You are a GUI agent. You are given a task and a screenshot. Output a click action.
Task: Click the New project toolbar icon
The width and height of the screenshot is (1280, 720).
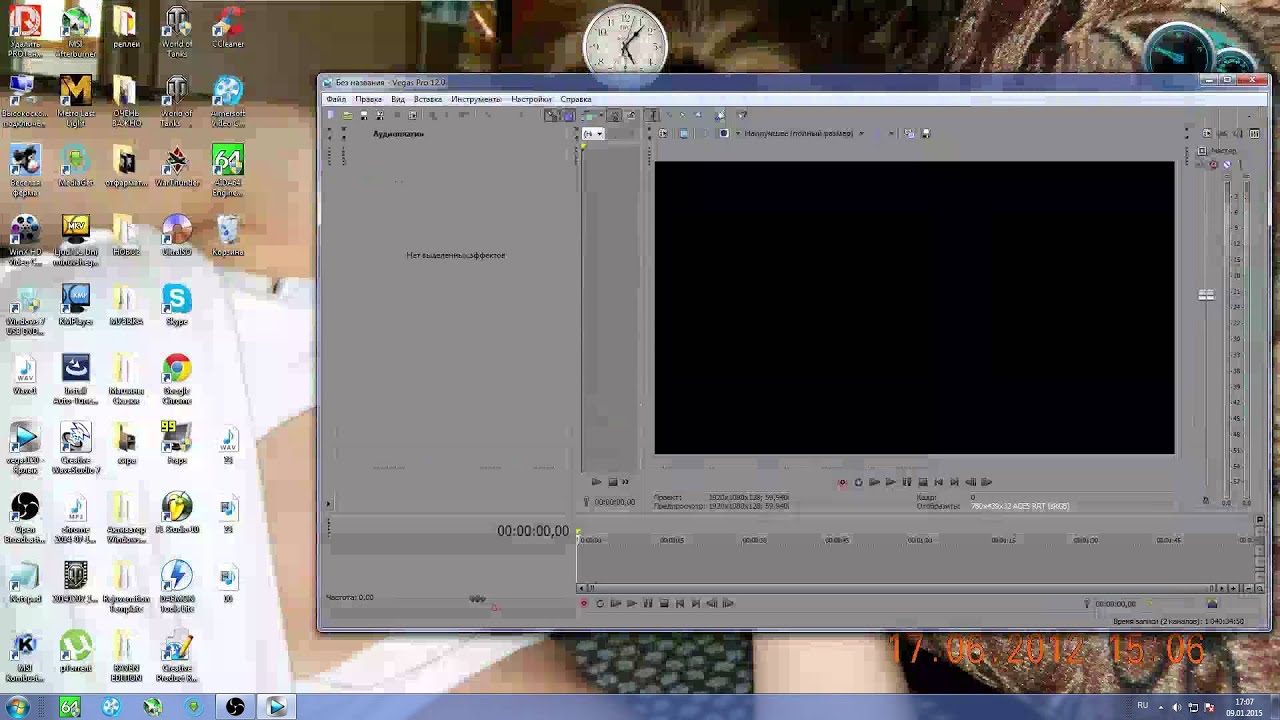pos(329,115)
